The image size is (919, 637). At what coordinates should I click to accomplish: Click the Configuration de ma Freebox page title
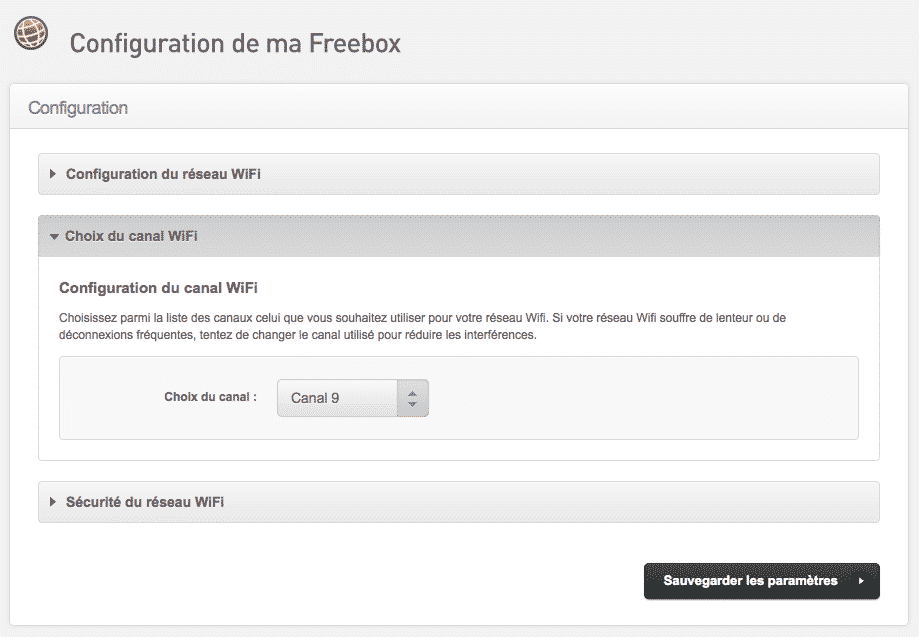(235, 44)
